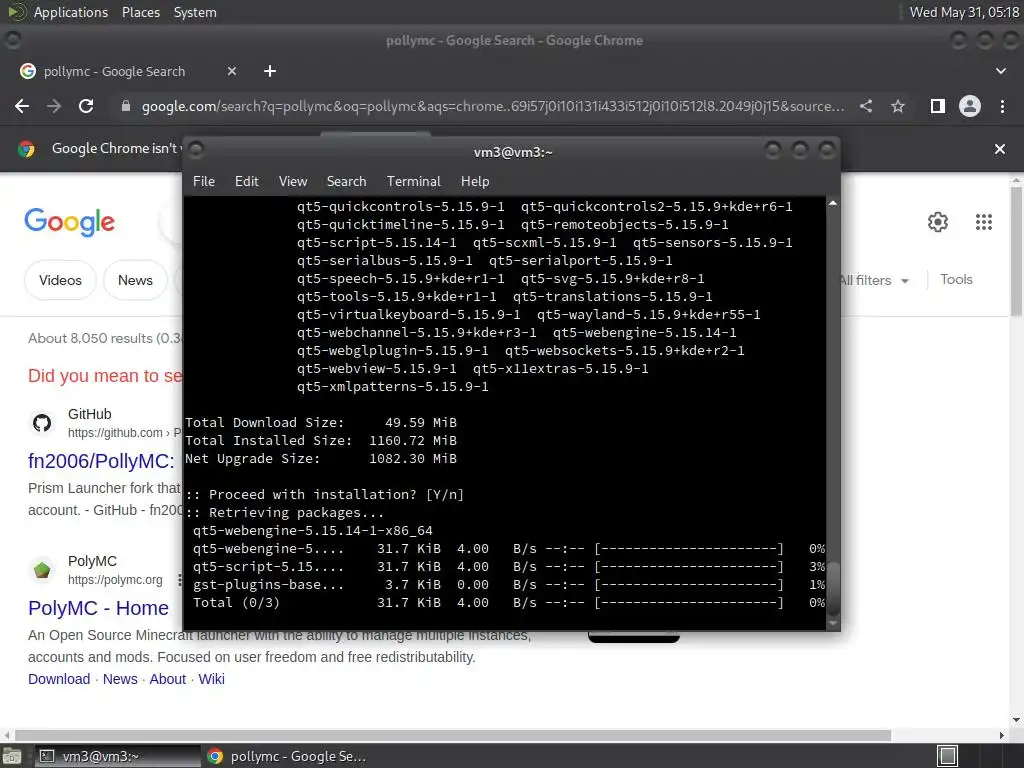Switch to pollymc Chrome taskbar button

coord(286,756)
